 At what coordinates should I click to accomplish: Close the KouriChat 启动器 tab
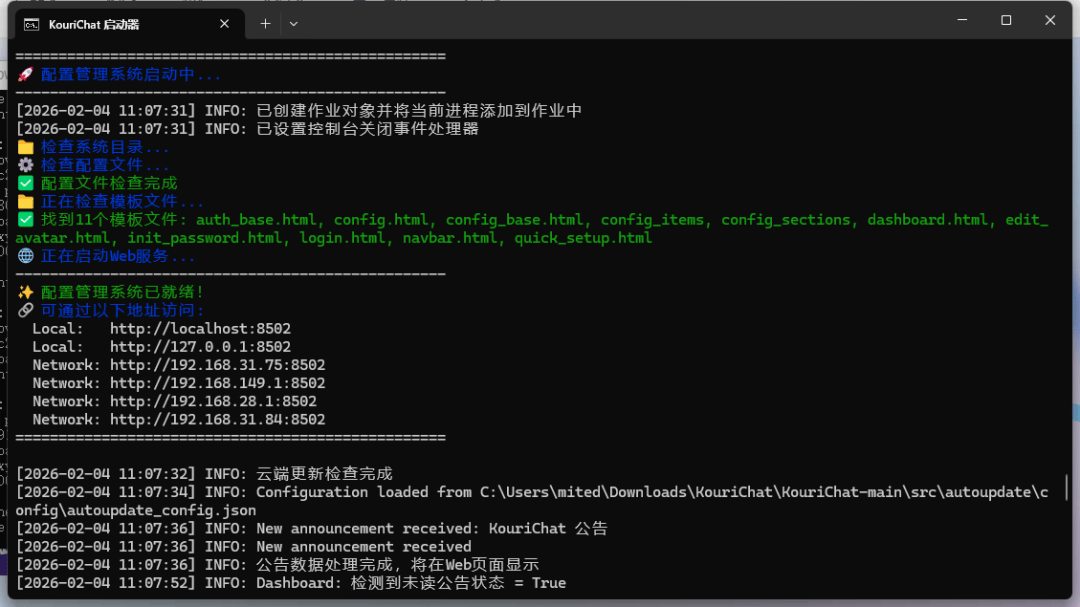pyautogui.click(x=225, y=24)
